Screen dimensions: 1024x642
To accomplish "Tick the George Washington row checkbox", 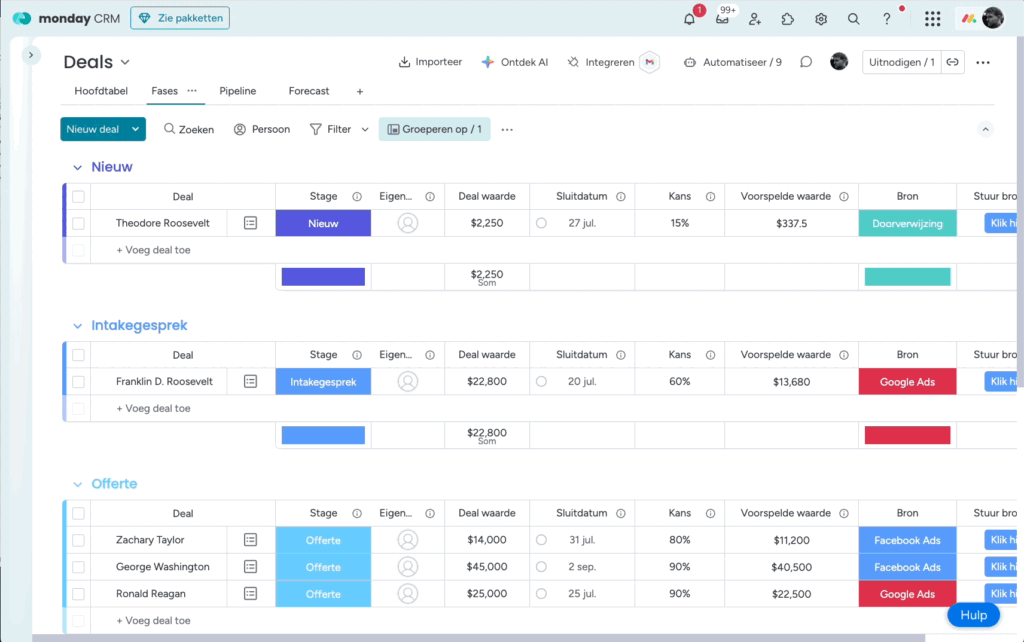I will click(78, 567).
